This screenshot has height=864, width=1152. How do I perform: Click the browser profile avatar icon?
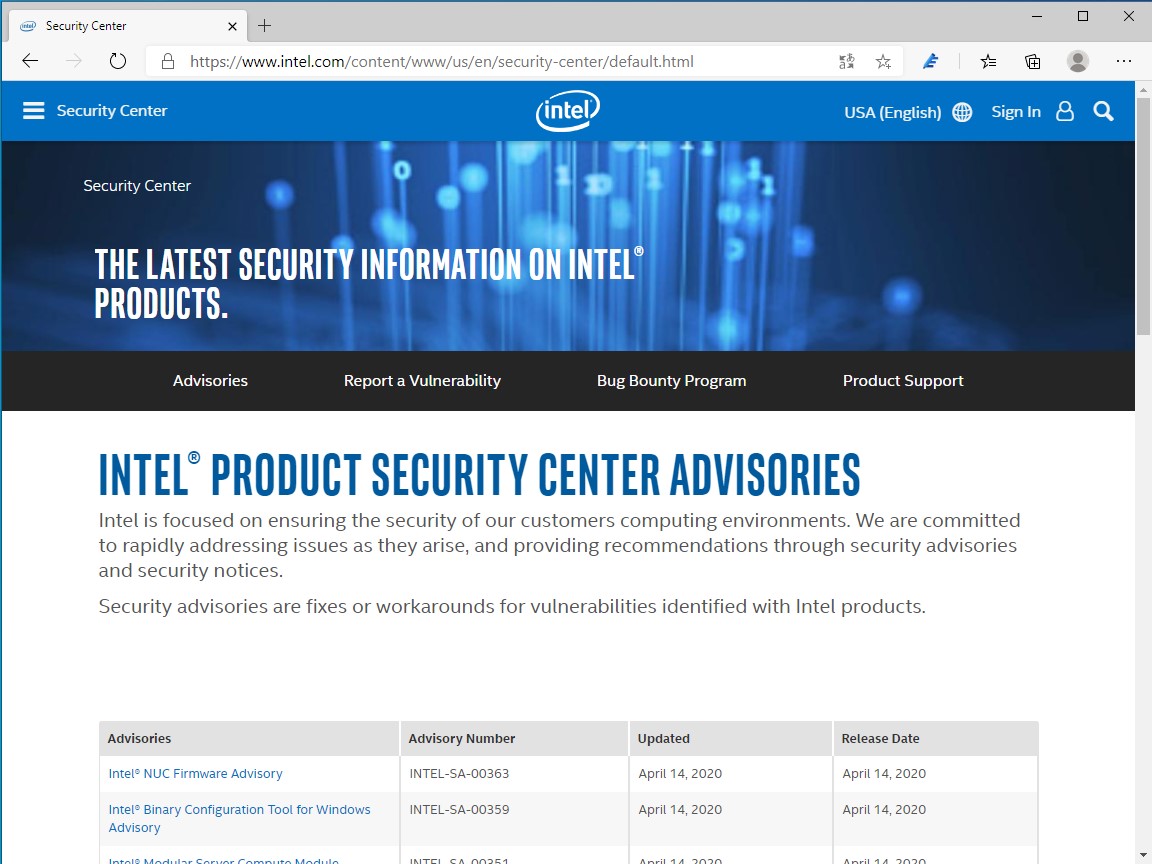(x=1077, y=61)
